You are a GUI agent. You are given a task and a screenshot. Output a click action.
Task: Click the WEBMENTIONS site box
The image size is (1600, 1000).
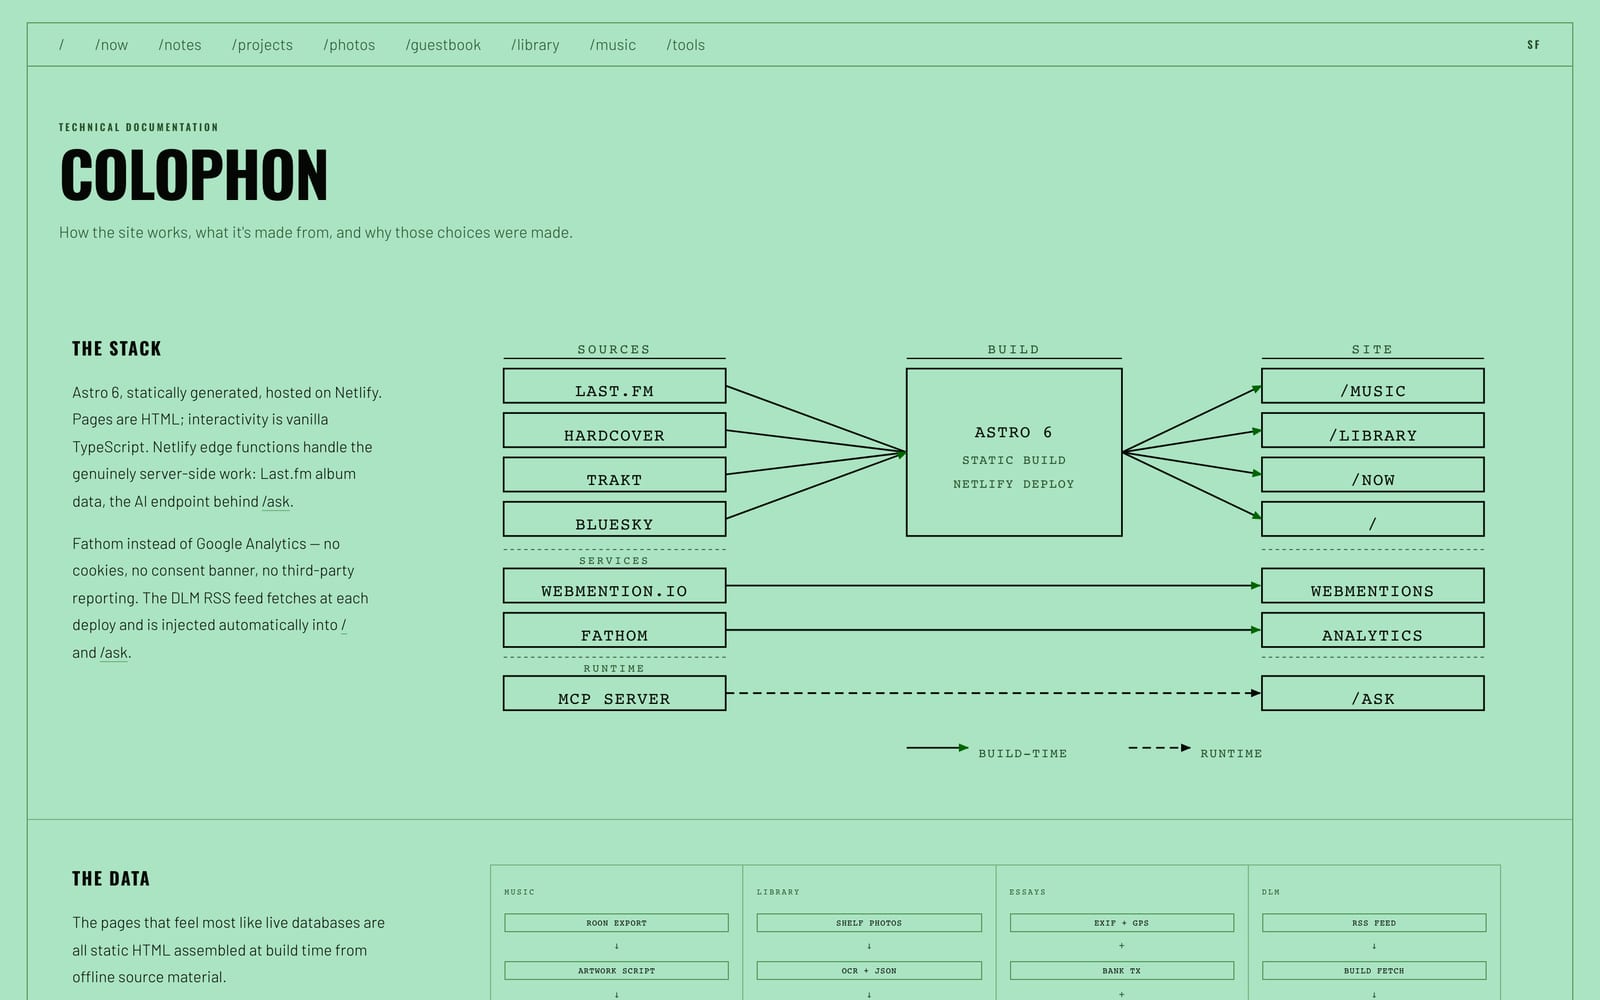point(1372,586)
